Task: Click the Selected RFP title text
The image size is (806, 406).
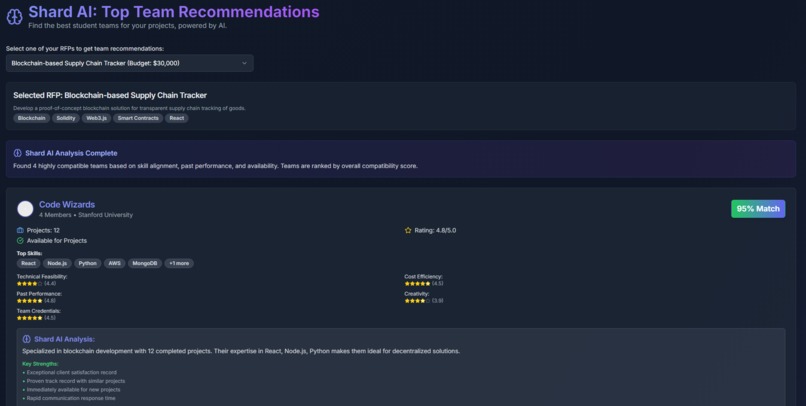Action: pos(110,95)
